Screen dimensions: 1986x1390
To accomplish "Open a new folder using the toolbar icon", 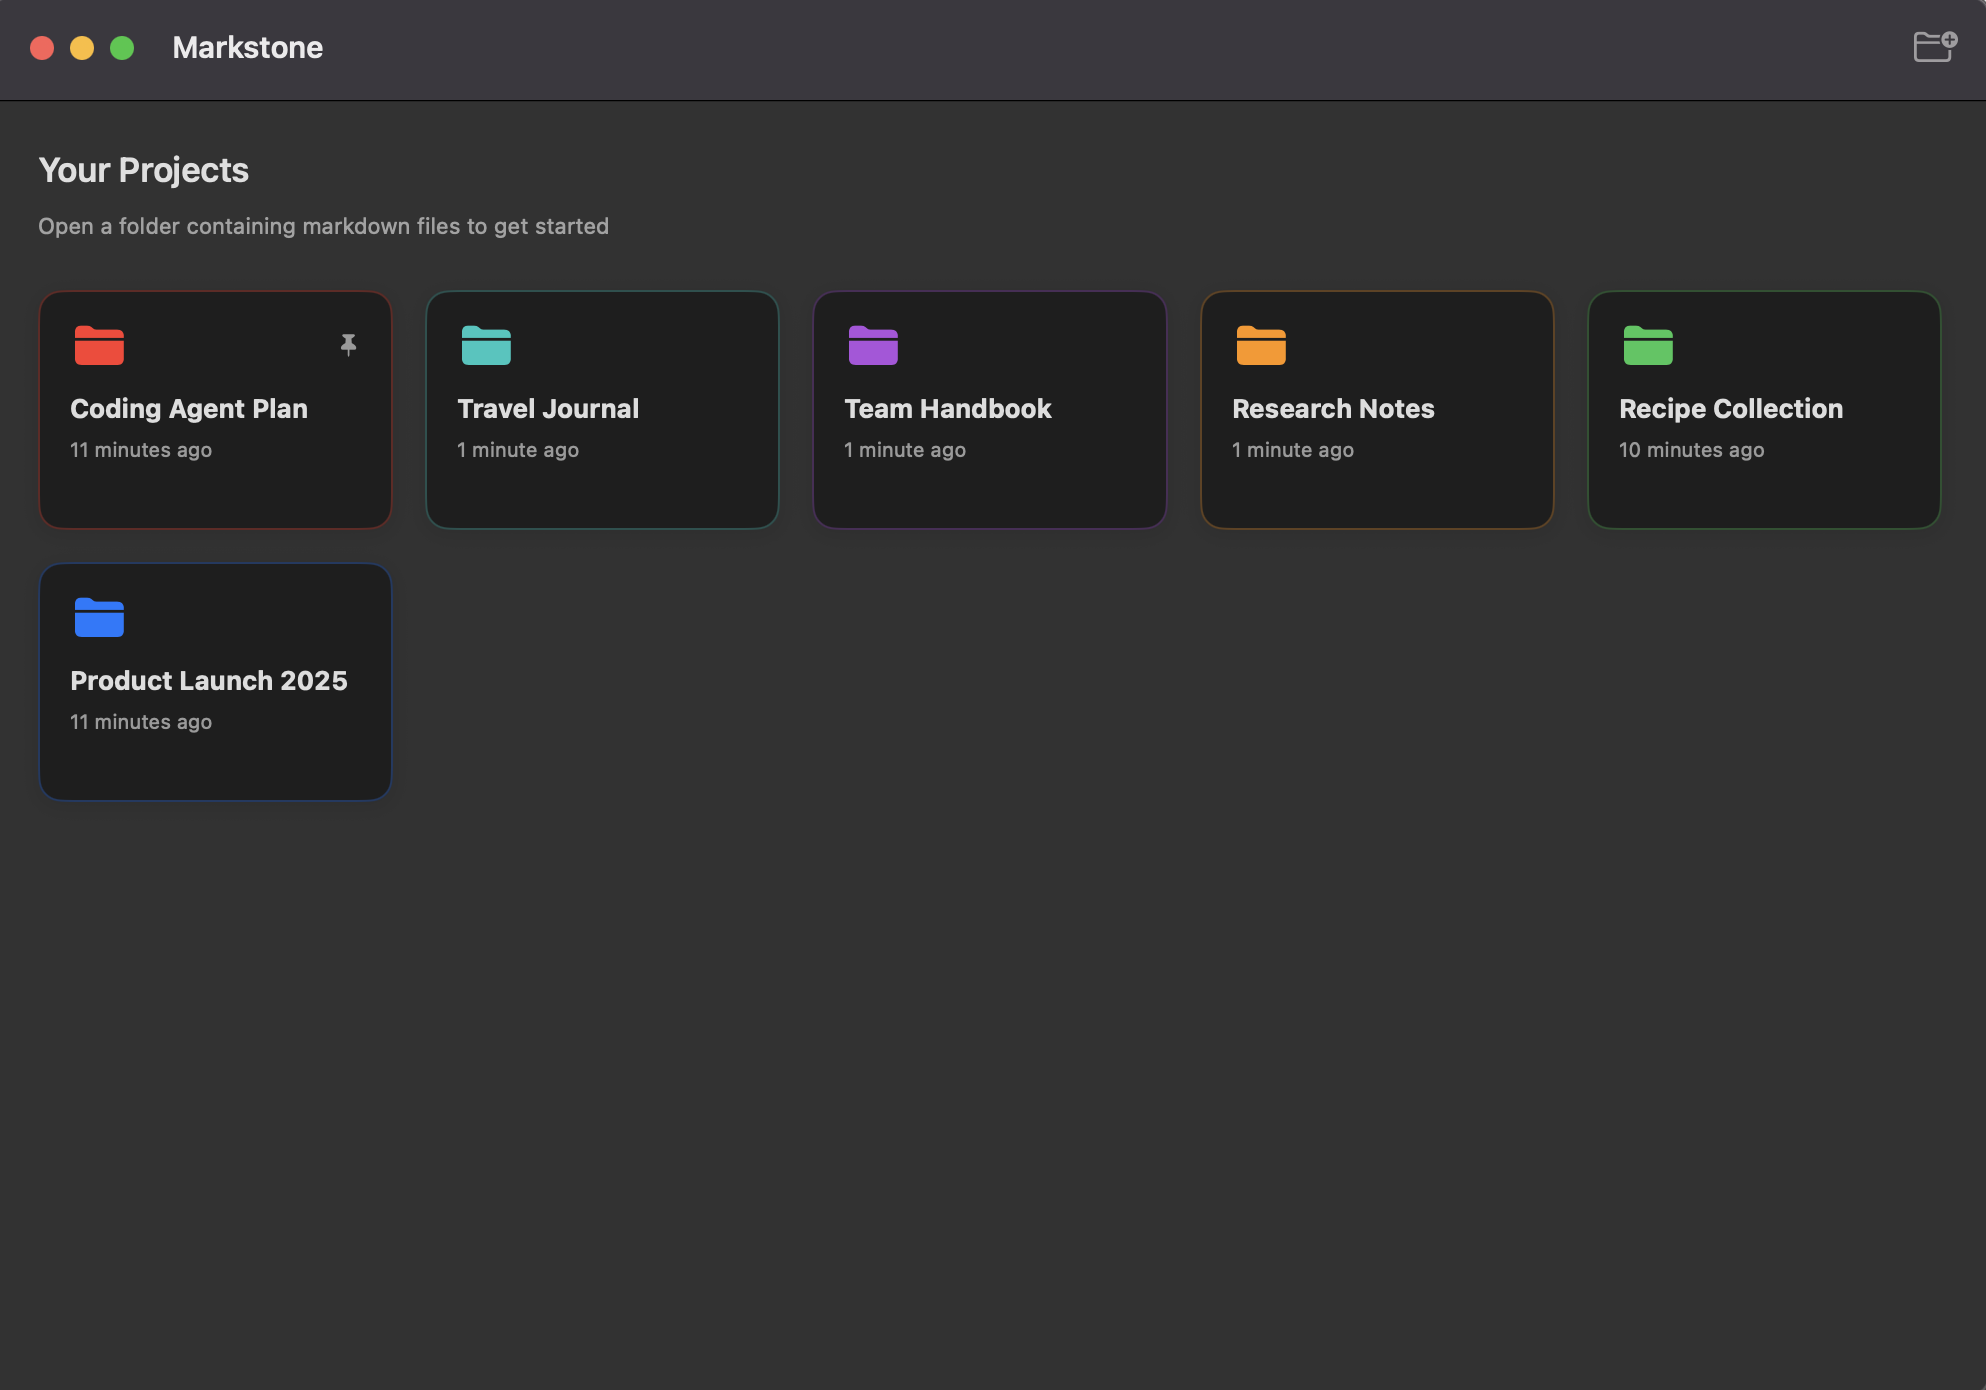I will pyautogui.click(x=1933, y=47).
